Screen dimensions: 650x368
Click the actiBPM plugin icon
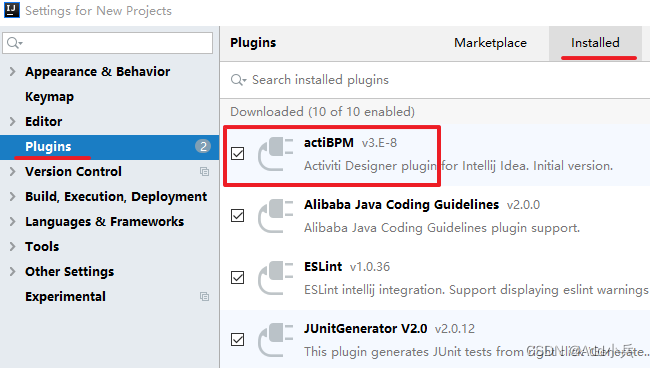coord(275,154)
